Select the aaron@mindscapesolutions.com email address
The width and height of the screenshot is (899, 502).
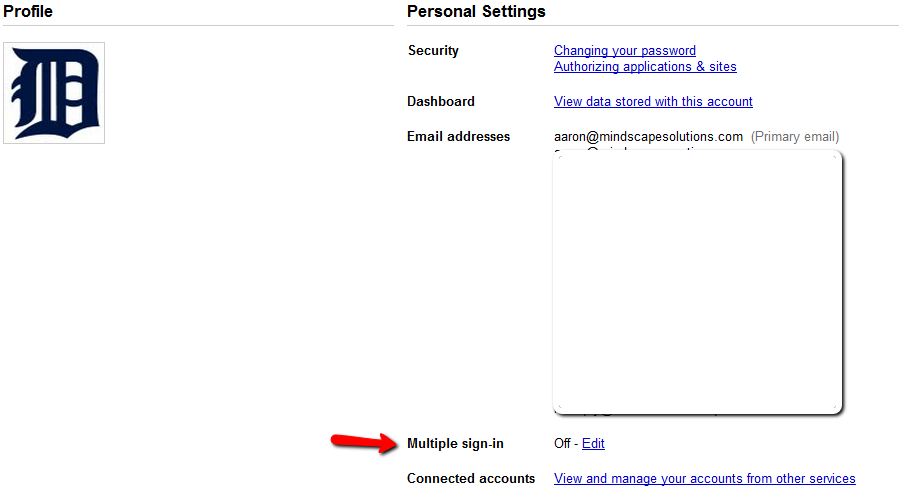click(648, 136)
